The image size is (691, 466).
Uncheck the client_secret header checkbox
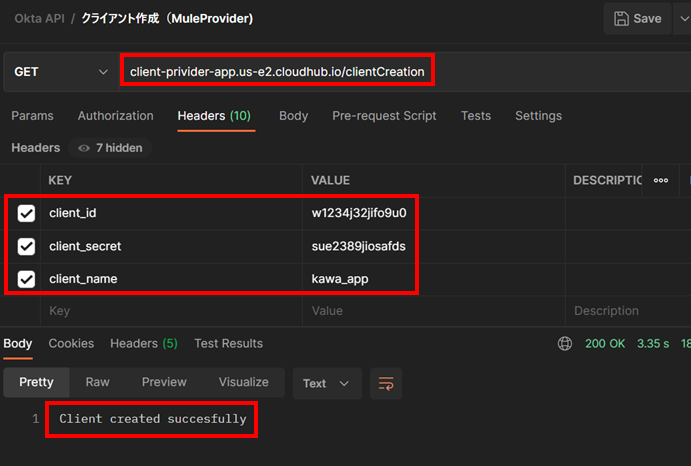point(27,246)
